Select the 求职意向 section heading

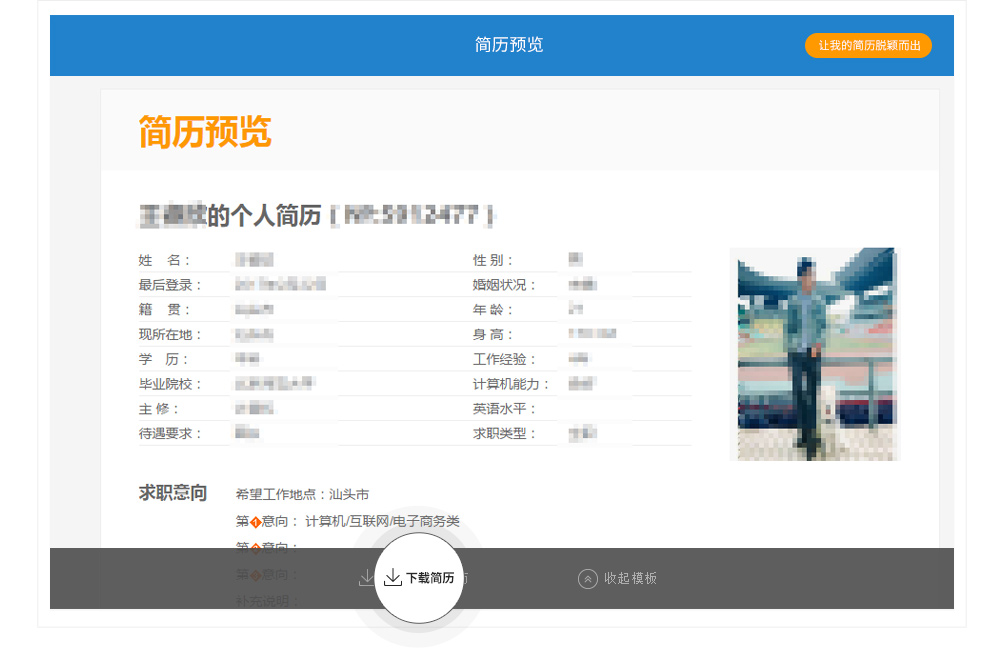[173, 493]
